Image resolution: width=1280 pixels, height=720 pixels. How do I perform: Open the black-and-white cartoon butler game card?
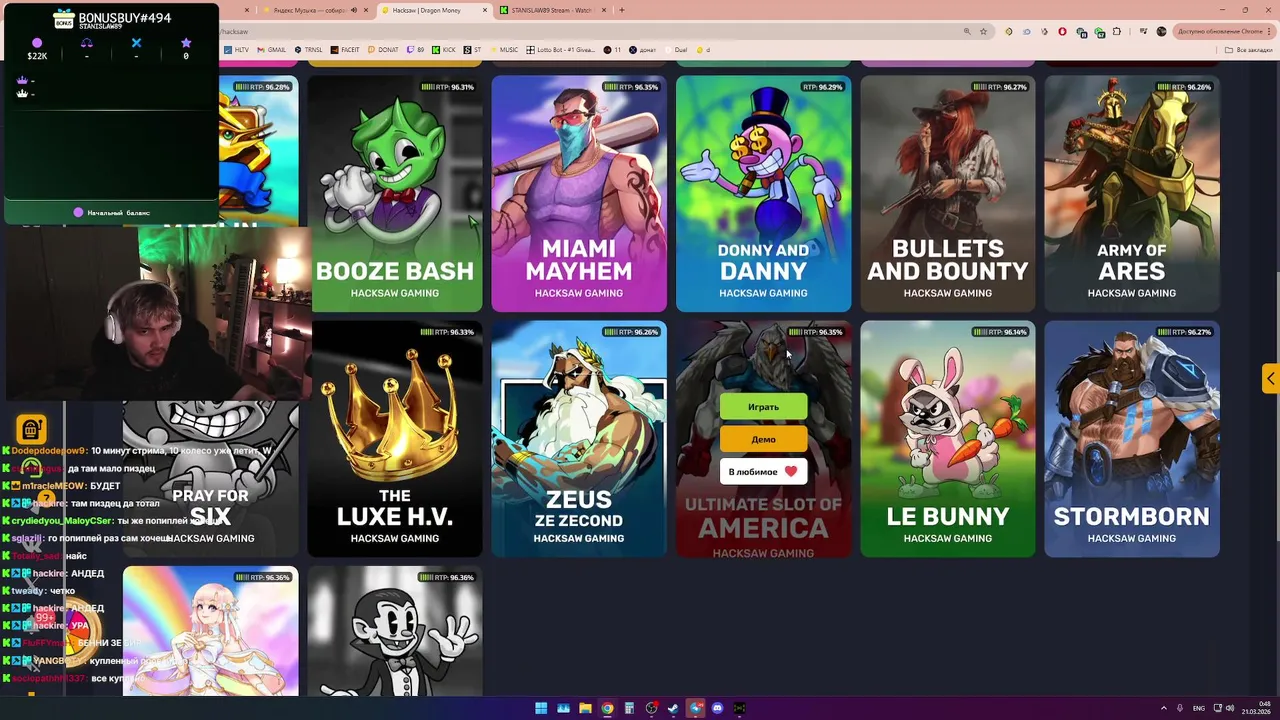pyautogui.click(x=395, y=631)
